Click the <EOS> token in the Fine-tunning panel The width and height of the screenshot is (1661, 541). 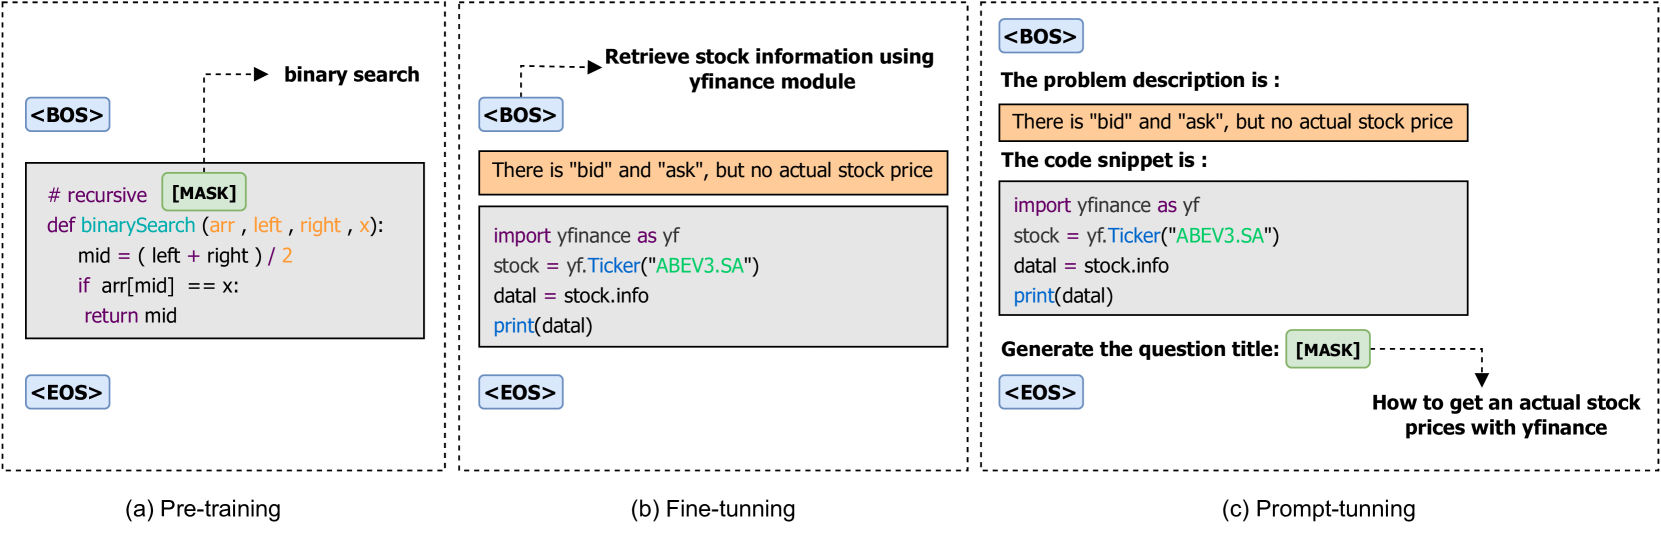coord(520,392)
